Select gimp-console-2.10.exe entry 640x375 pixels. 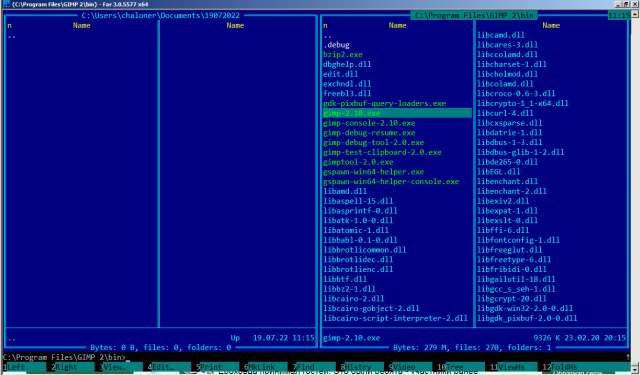369,123
